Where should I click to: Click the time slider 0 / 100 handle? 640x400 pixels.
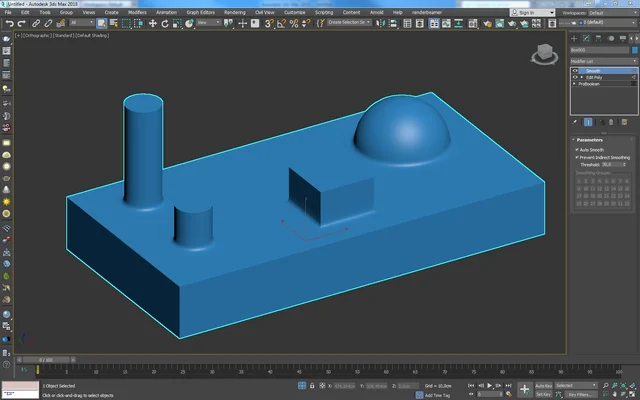pos(46,360)
